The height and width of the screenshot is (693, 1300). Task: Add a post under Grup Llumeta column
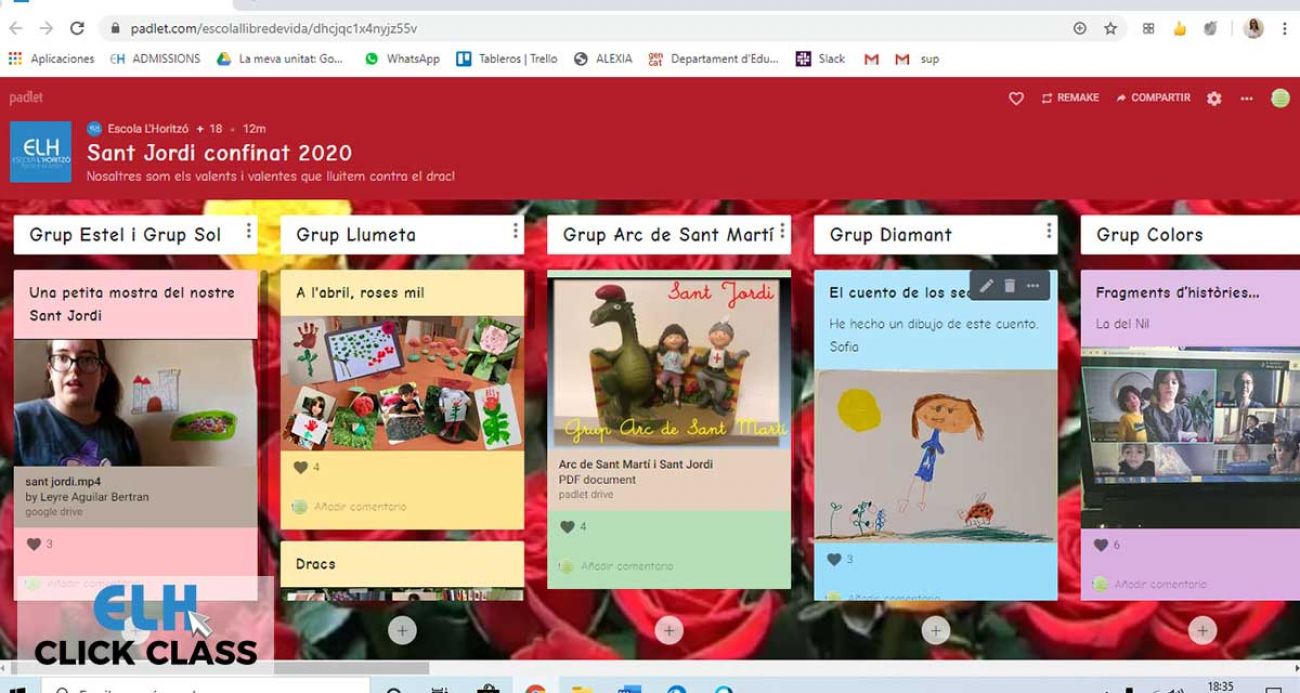402,630
